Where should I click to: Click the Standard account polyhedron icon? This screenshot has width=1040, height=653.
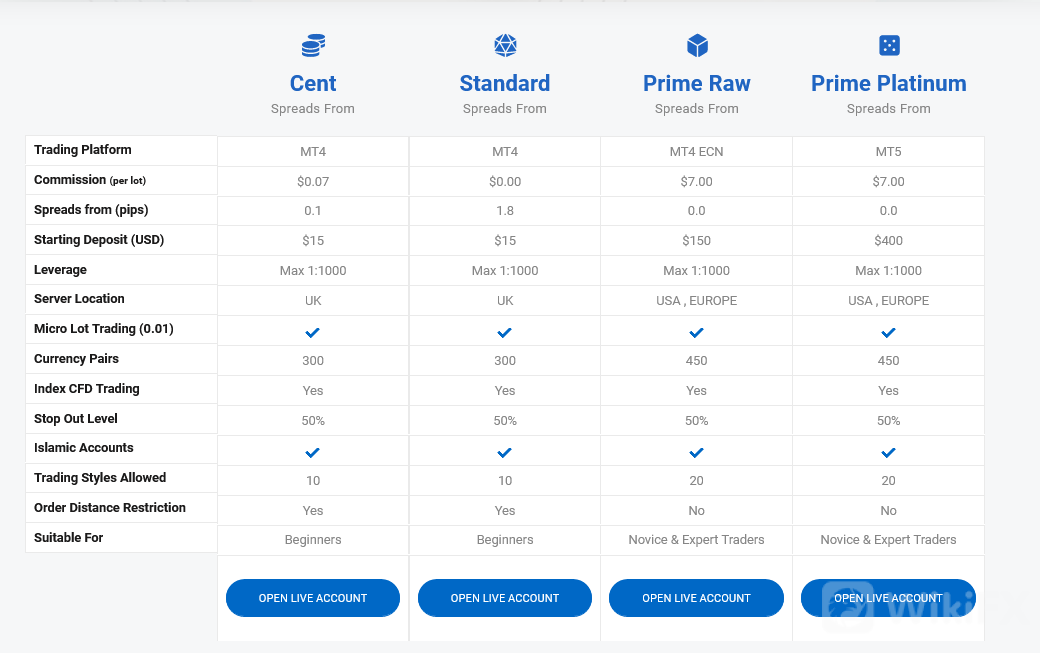tap(505, 45)
